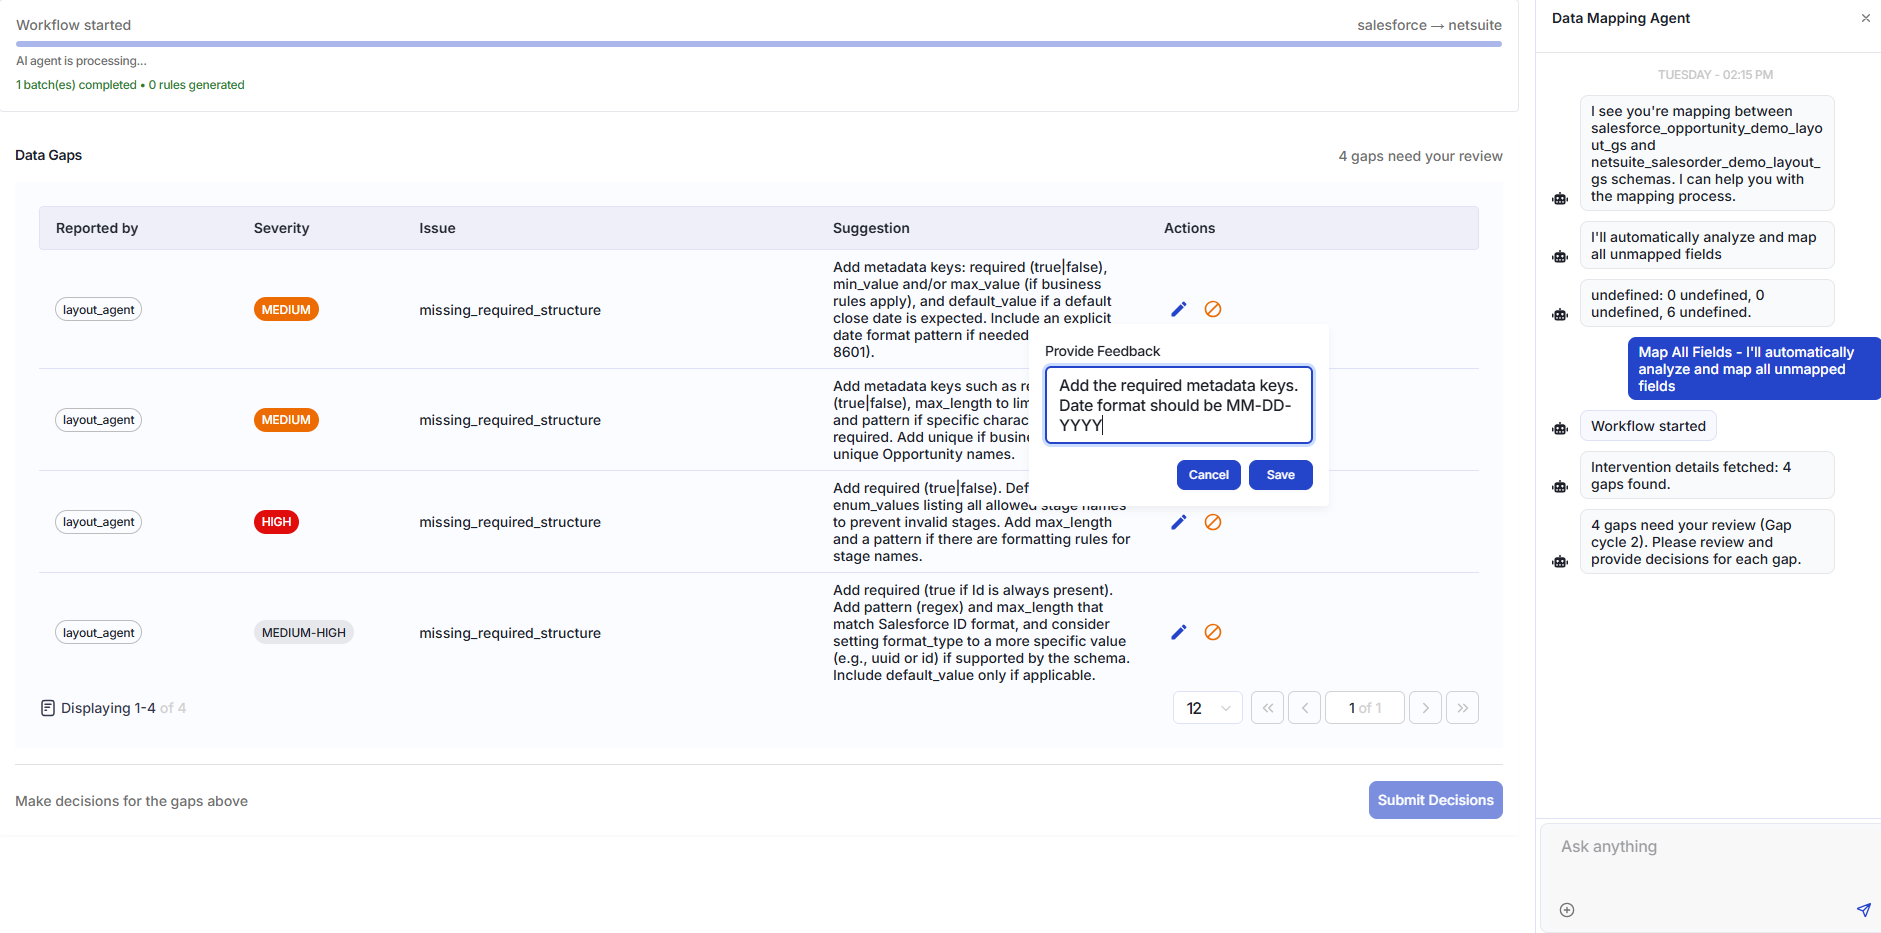Reject the HIGH severity gap suggestion

1213,522
